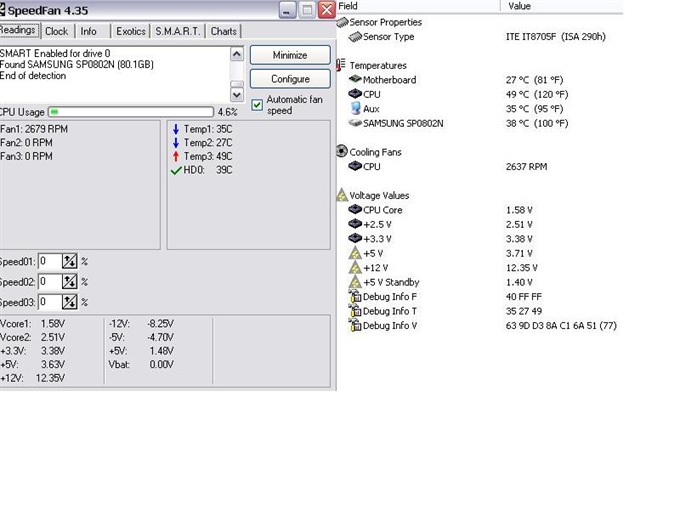Click the Cooling Fans icon
Viewport: 680px width, 510px height.
(x=342, y=152)
